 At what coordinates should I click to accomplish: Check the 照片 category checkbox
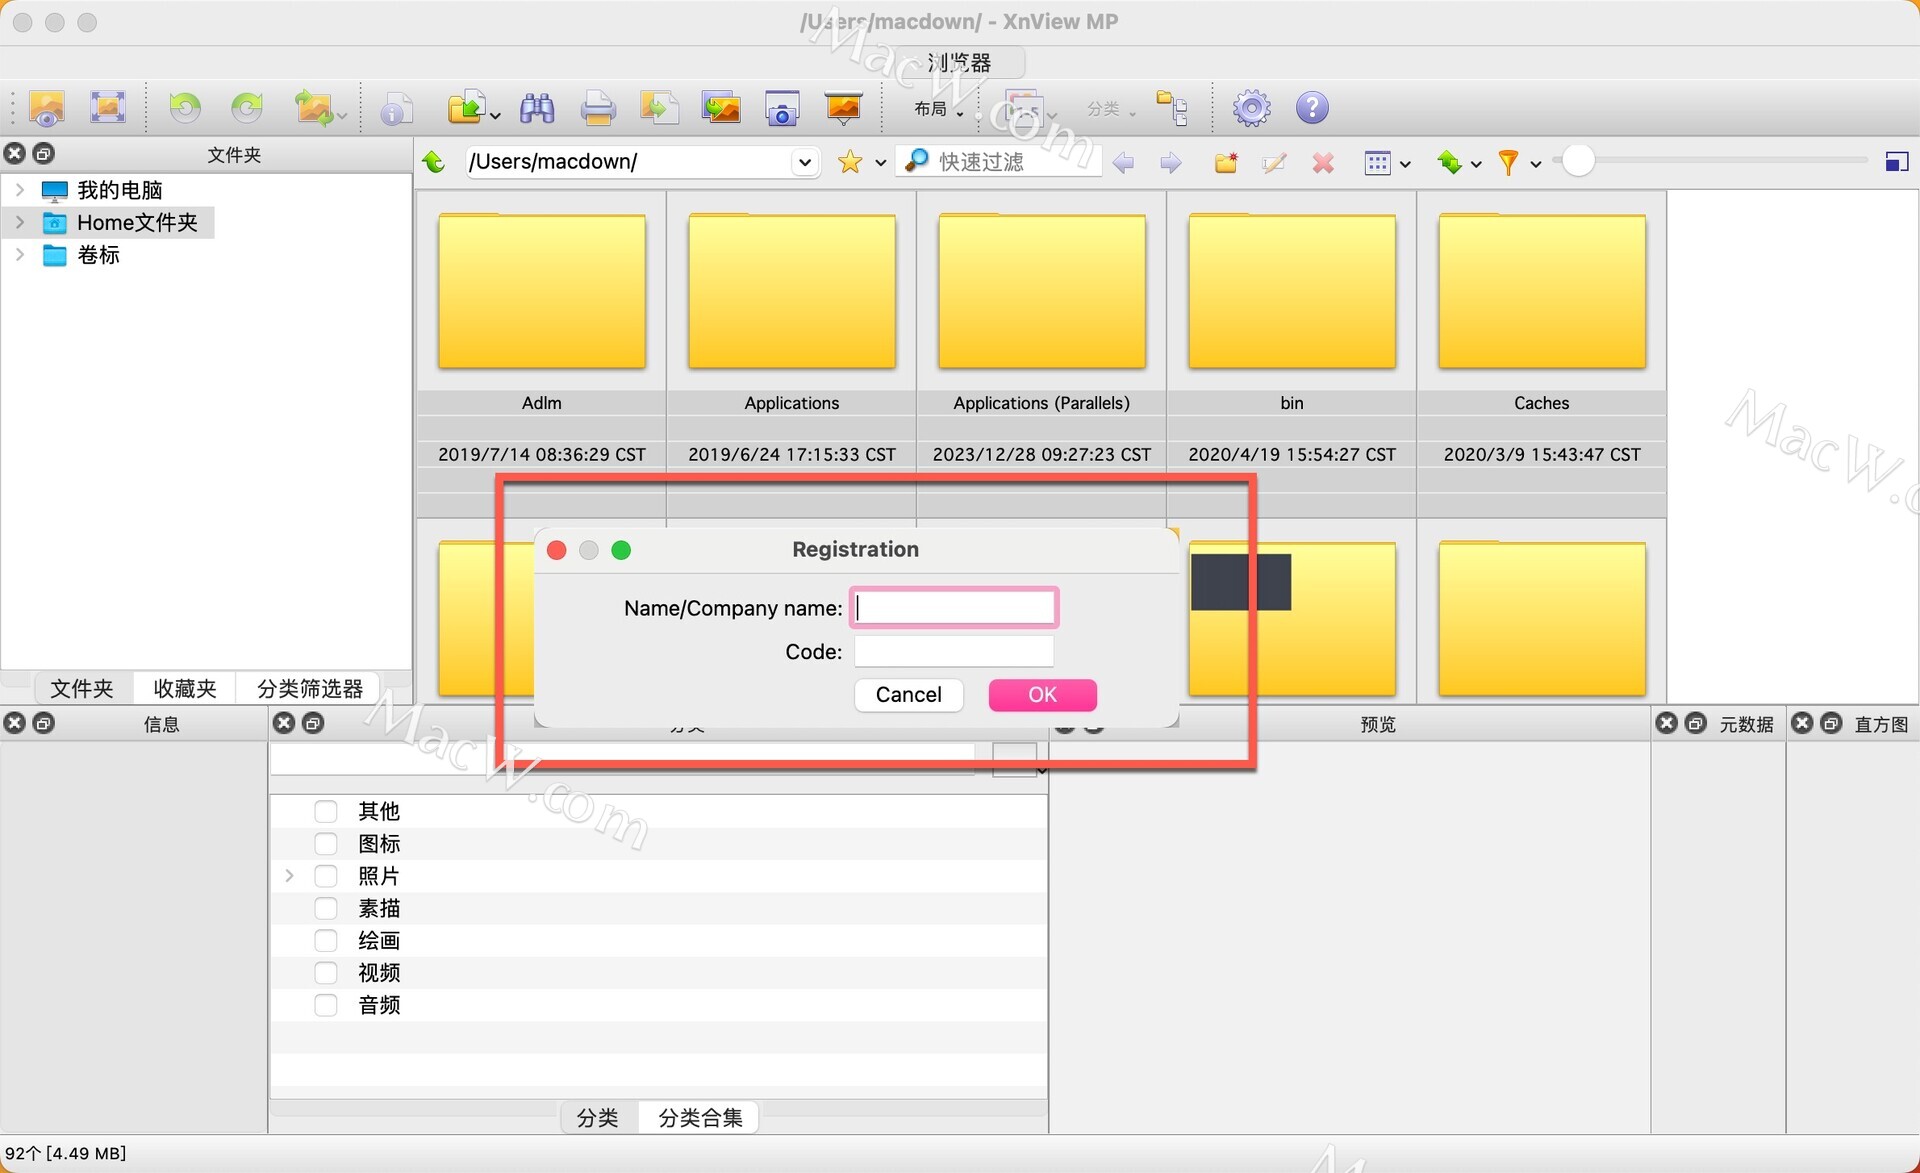pos(326,875)
